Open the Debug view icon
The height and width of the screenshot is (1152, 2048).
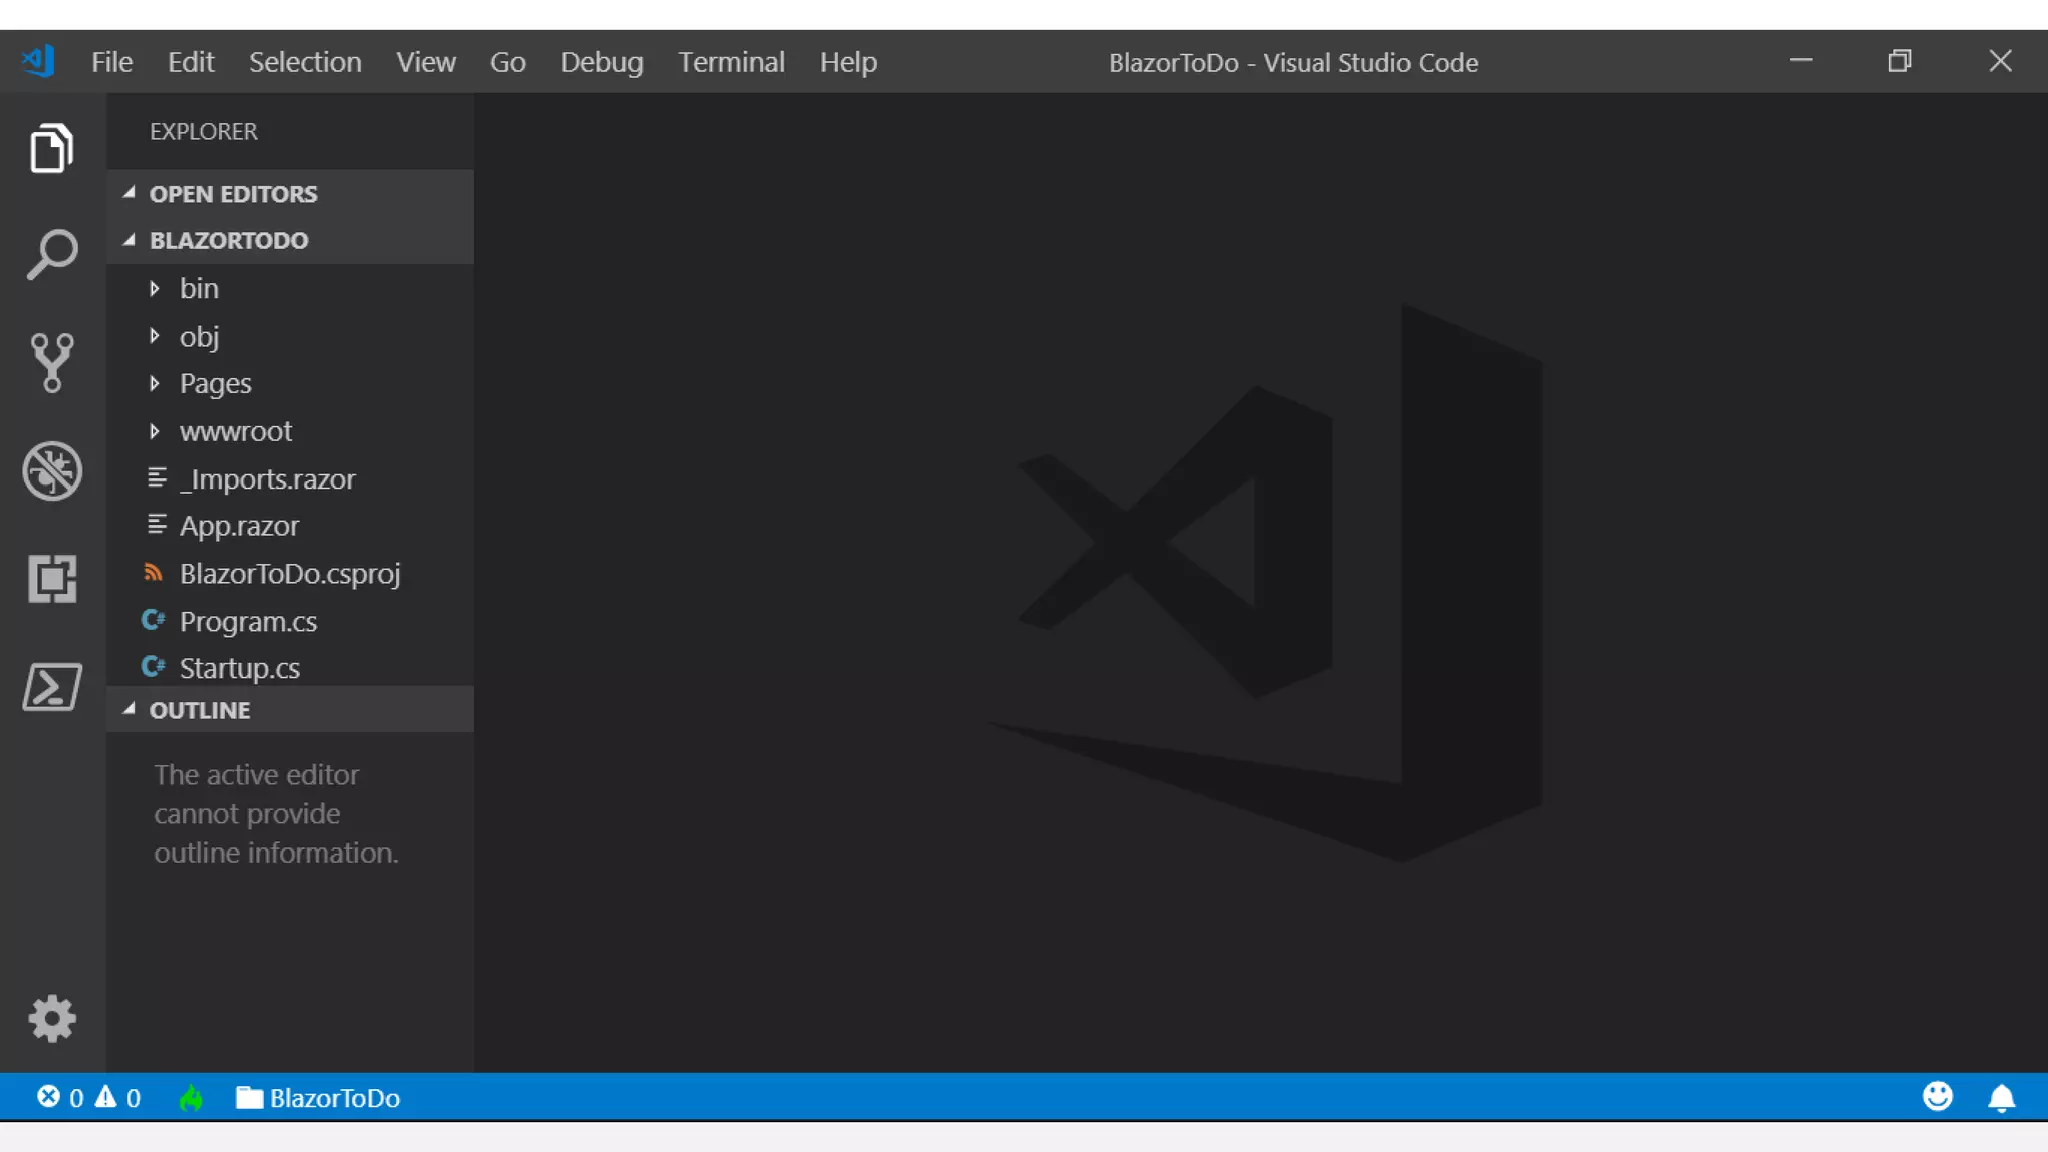pyautogui.click(x=52, y=471)
